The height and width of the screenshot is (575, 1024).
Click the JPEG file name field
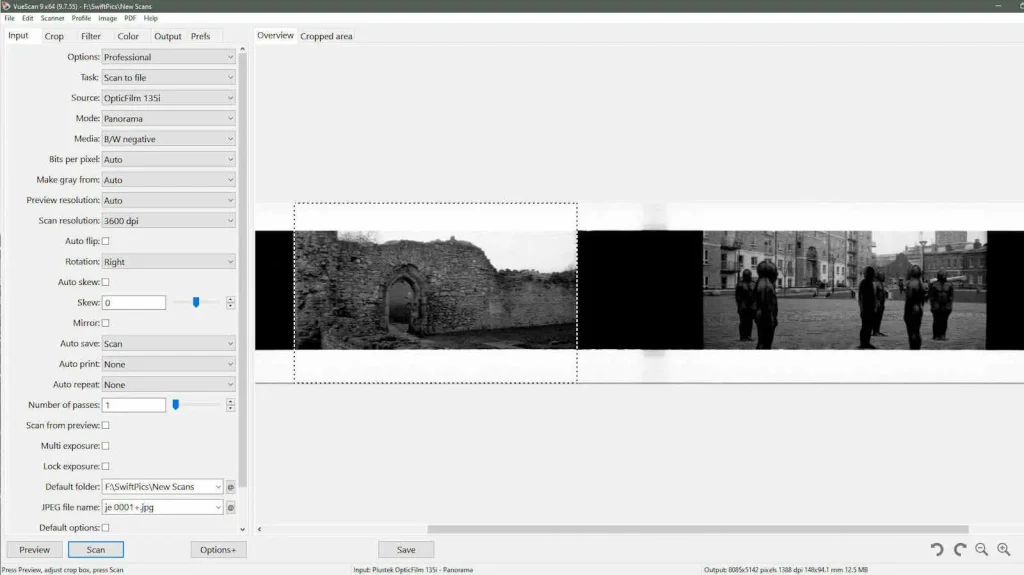click(162, 507)
